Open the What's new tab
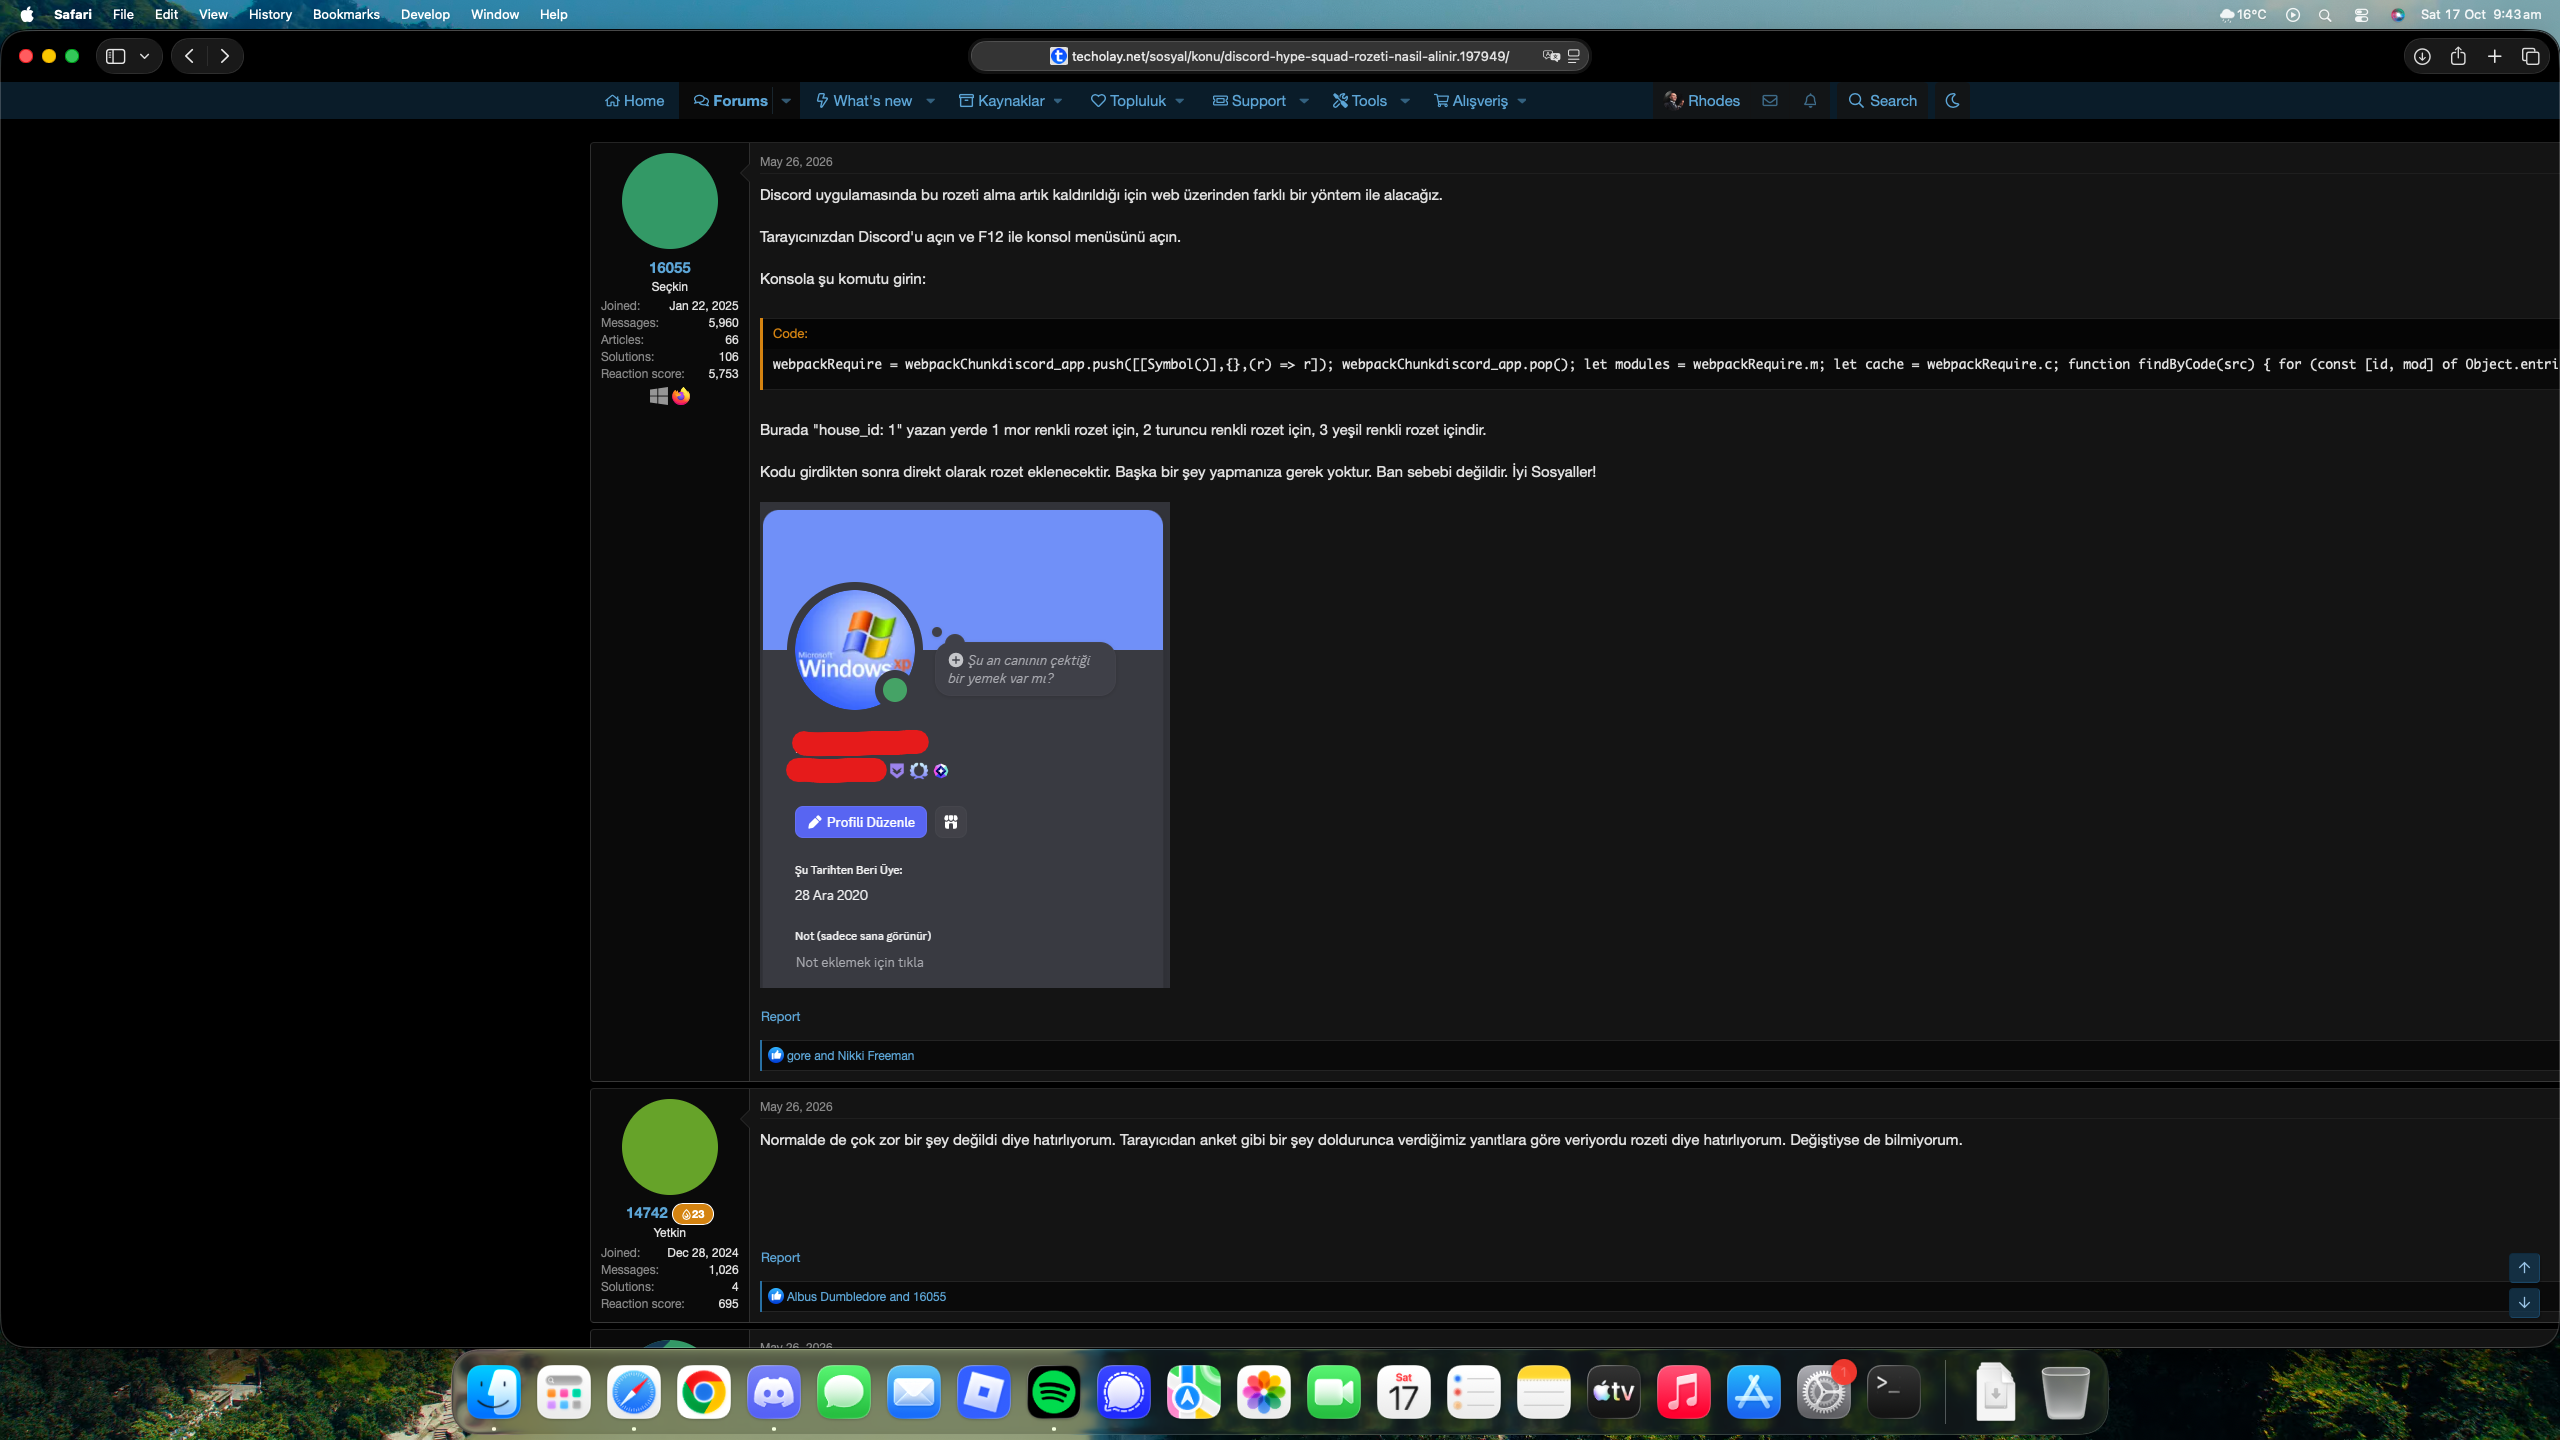Image resolution: width=2560 pixels, height=1440 pixels. (x=863, y=100)
